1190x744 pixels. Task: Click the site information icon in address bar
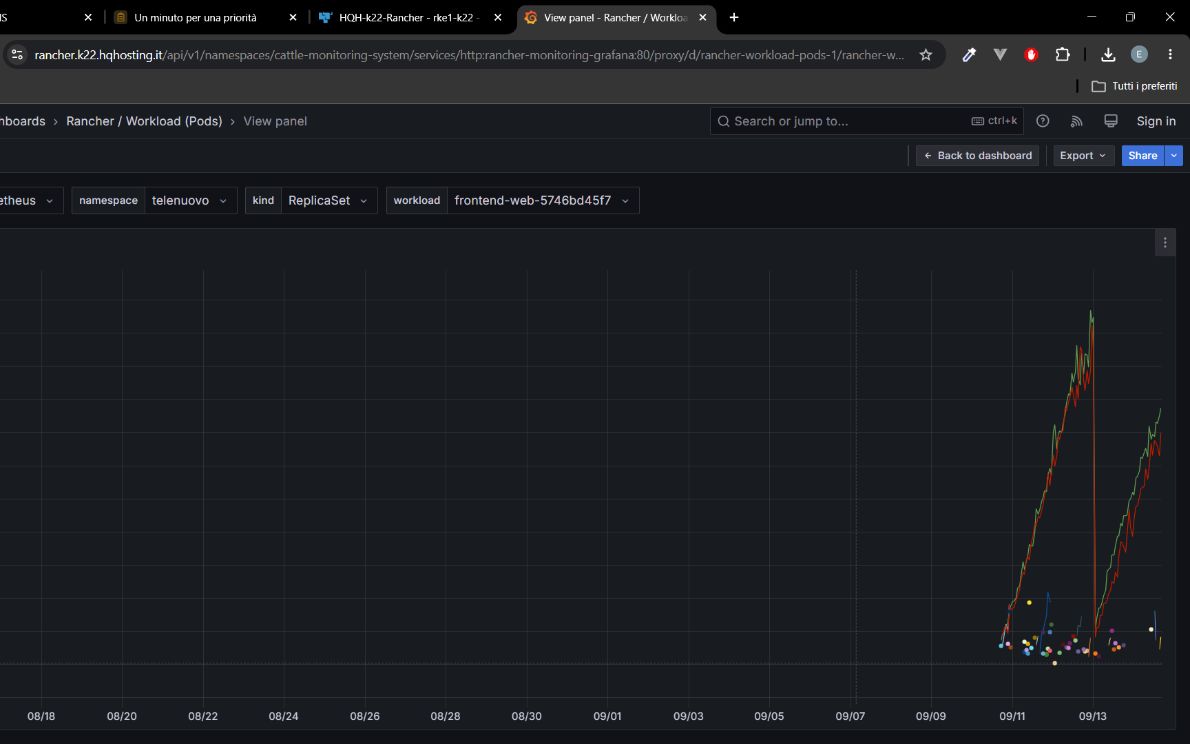17,55
